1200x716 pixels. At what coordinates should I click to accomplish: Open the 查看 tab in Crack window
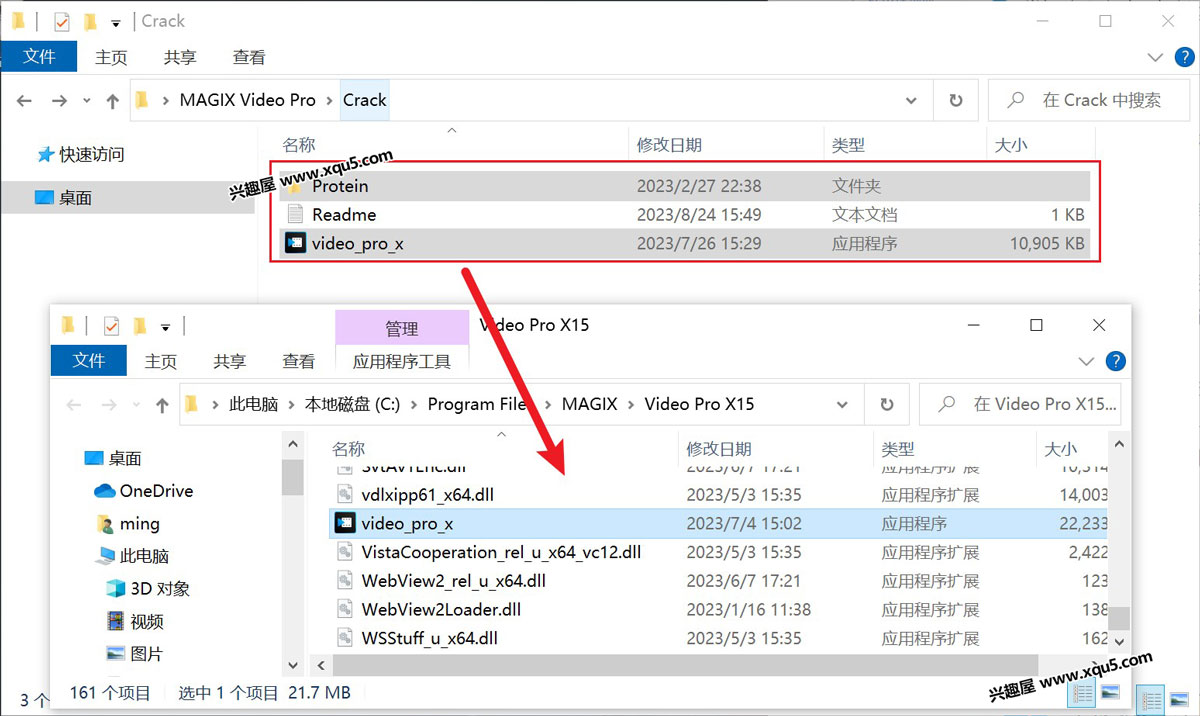[249, 58]
